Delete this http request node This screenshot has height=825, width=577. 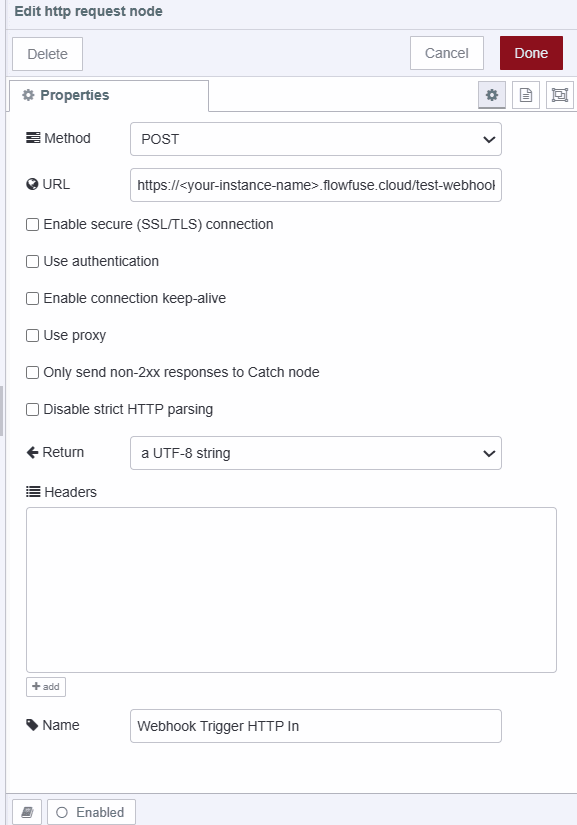click(46, 52)
